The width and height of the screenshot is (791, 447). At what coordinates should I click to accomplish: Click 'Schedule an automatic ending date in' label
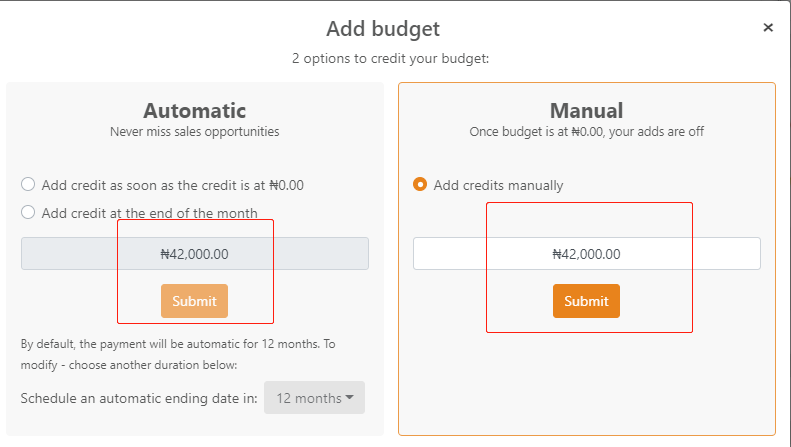click(x=139, y=398)
